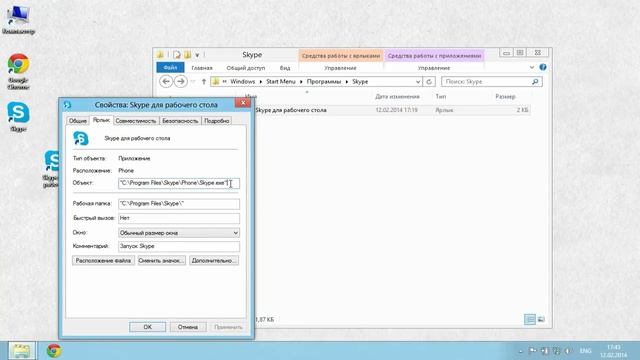The width and height of the screenshot is (640, 360).
Task: Select the application tools Управление tab
Action: pyautogui.click(x=434, y=68)
